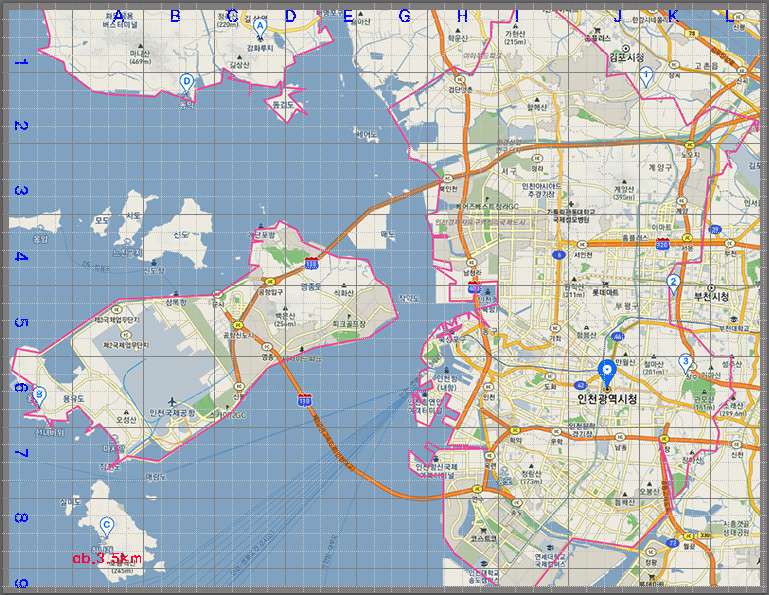The width and height of the screenshot is (769, 595).
Task: Click the 동검도 island label
Action: [284, 103]
